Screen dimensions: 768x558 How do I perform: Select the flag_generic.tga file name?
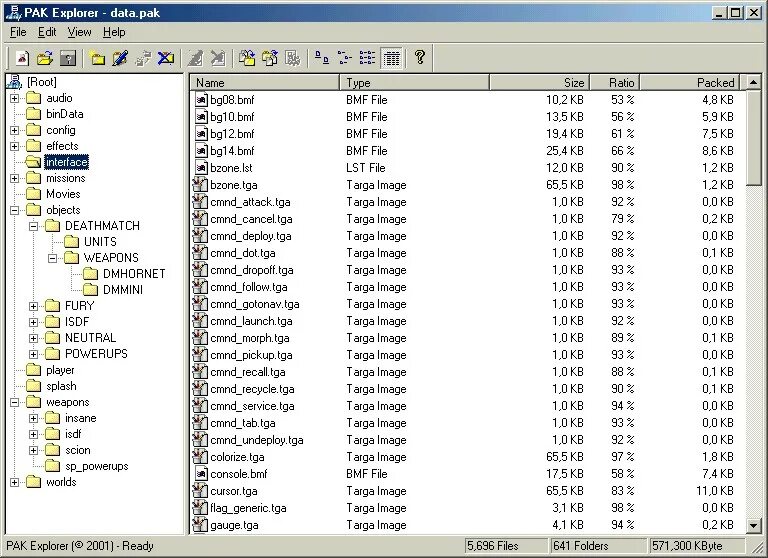point(248,508)
